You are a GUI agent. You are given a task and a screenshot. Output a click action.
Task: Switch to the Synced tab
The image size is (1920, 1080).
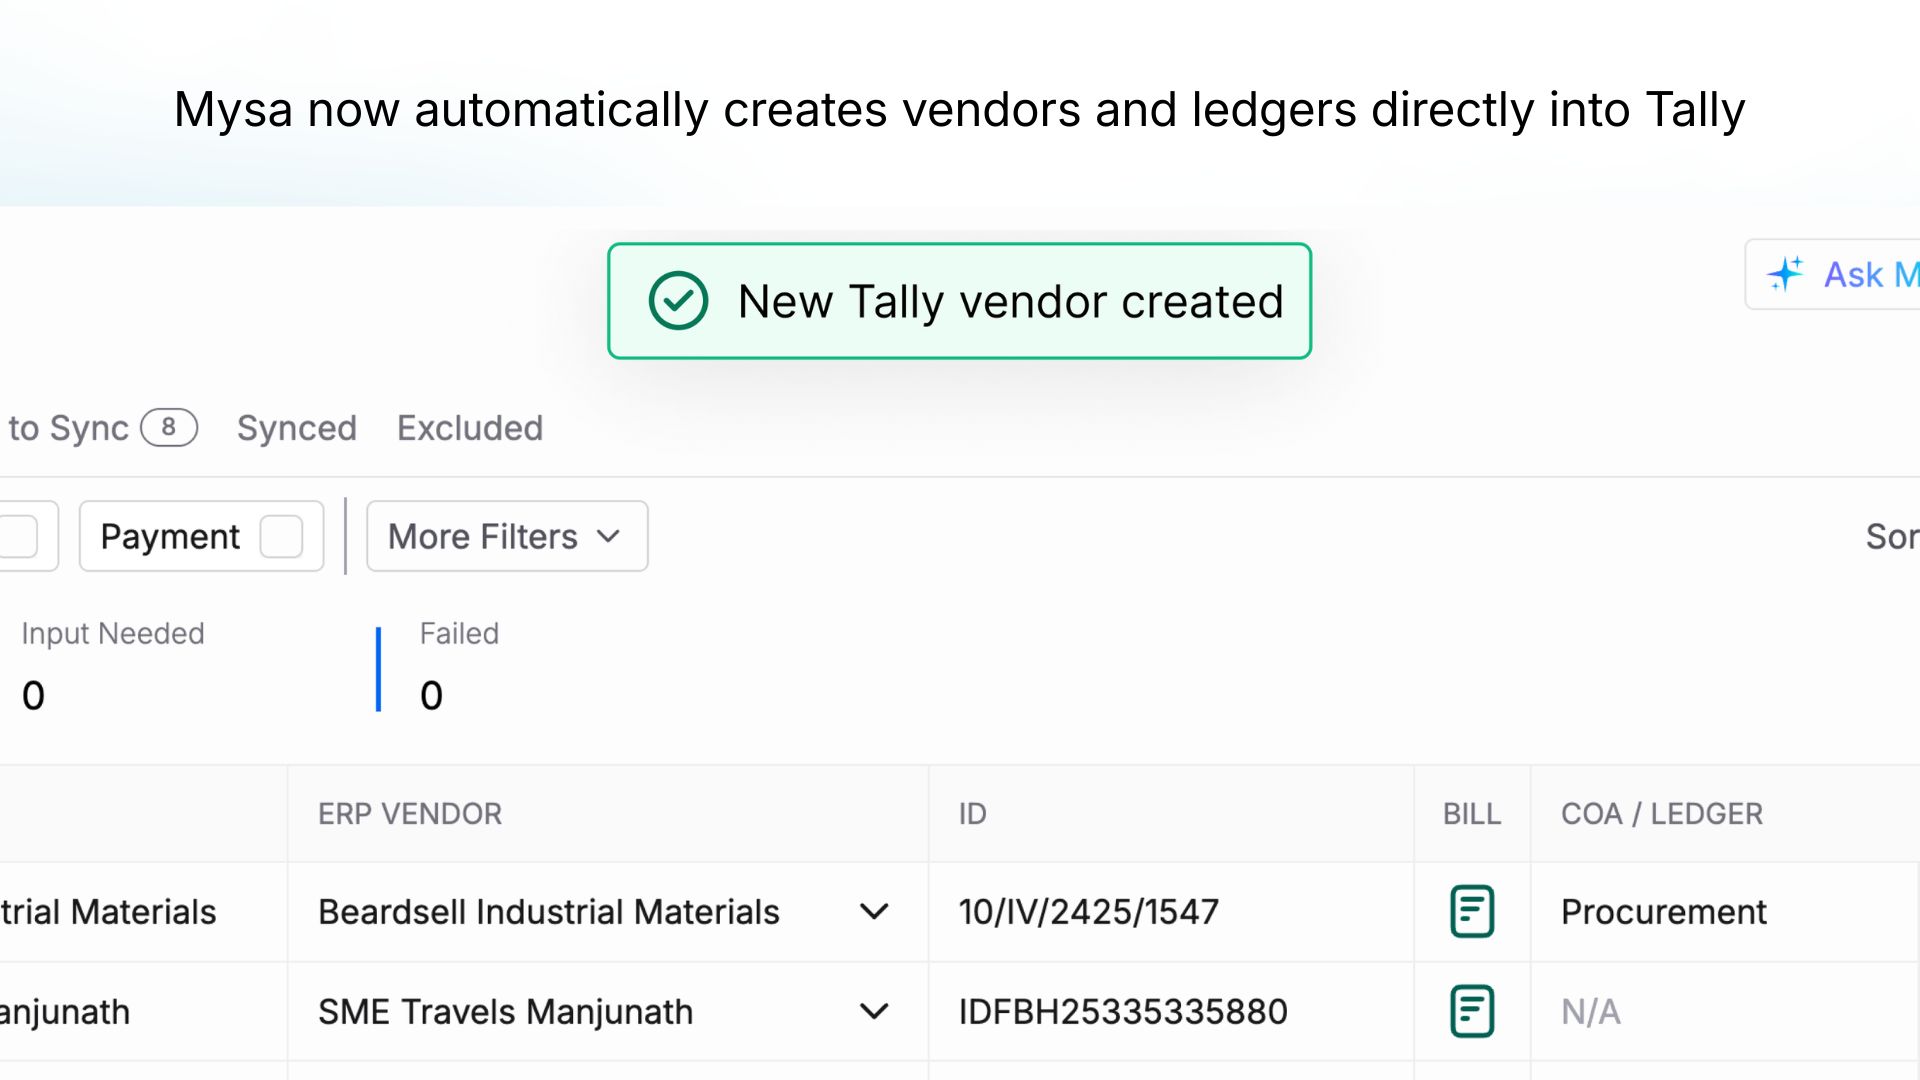pos(296,428)
